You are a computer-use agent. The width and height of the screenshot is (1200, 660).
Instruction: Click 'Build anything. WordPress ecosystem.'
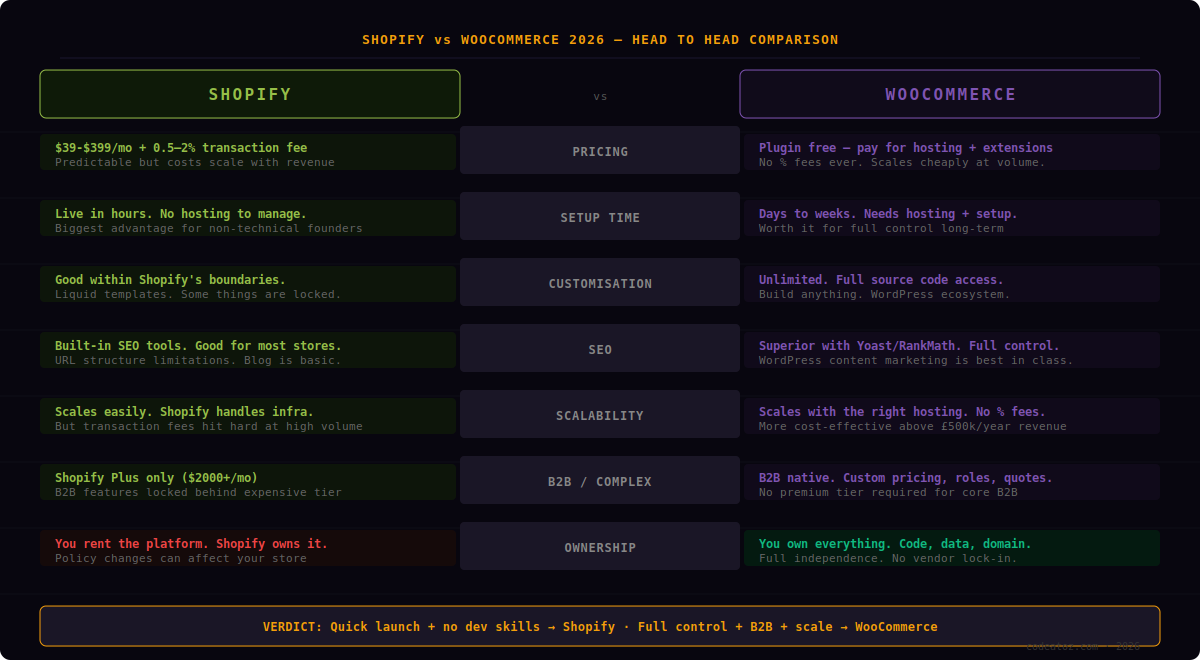pos(885,294)
